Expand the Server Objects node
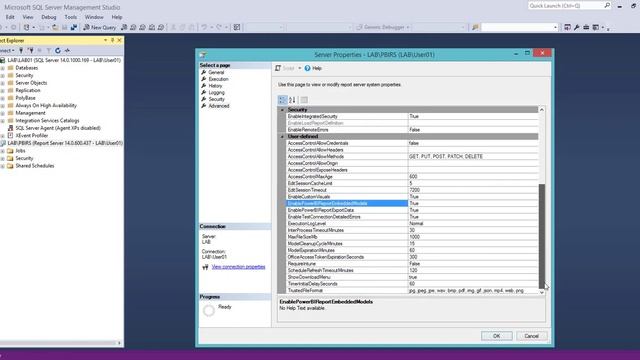Screen dimensions: 640x360 click(x=2, y=83)
